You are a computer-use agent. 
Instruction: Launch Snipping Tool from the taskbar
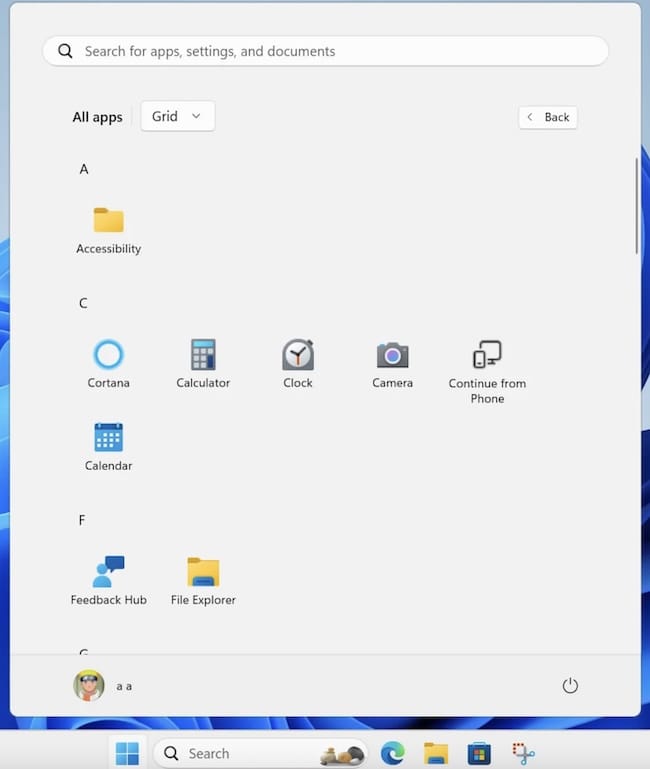[x=523, y=753]
